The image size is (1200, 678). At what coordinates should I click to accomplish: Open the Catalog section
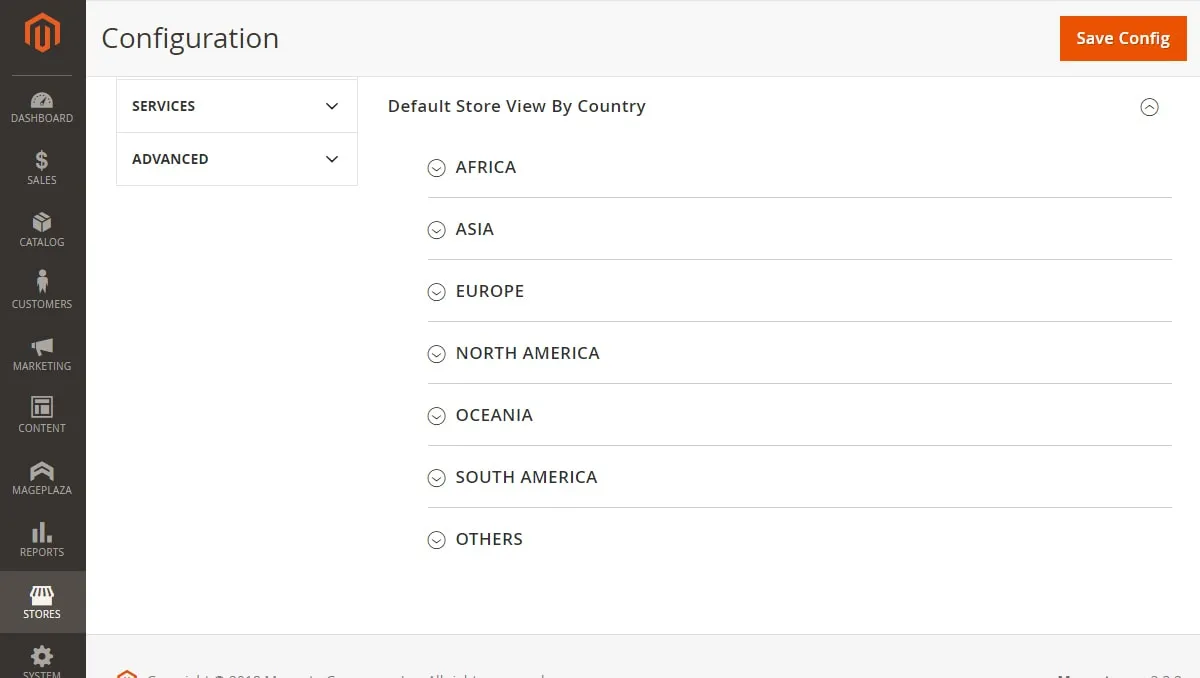point(42,231)
